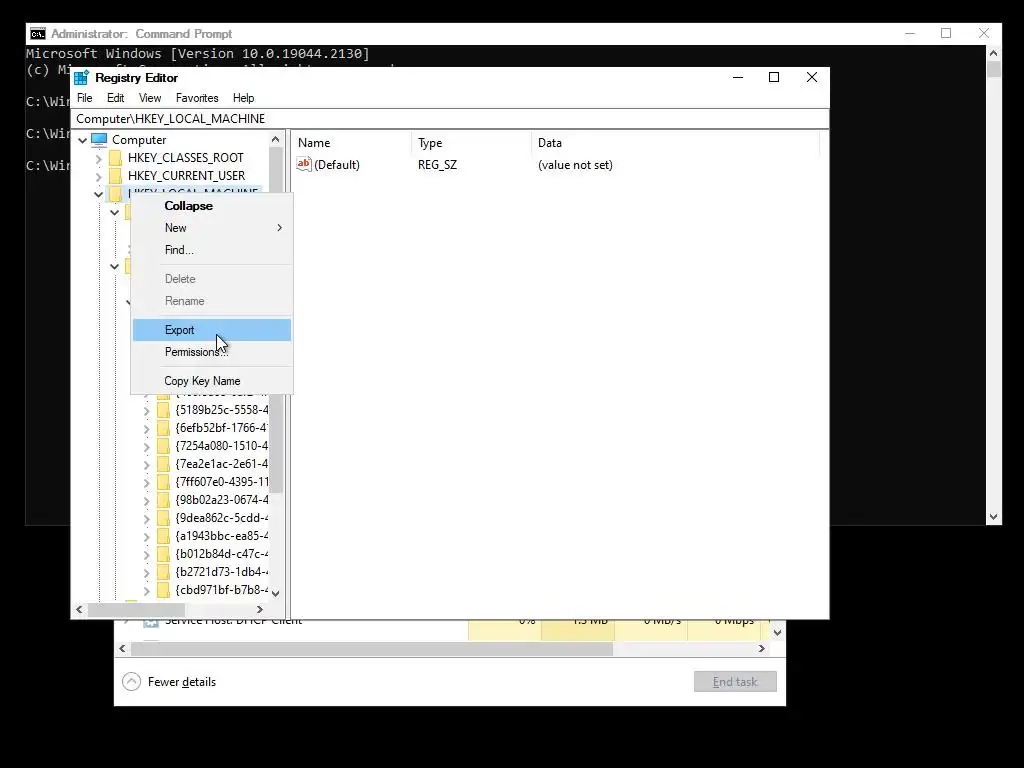Expand the {6efb52bf-1766-4 key
1024x768 pixels.
146,428
